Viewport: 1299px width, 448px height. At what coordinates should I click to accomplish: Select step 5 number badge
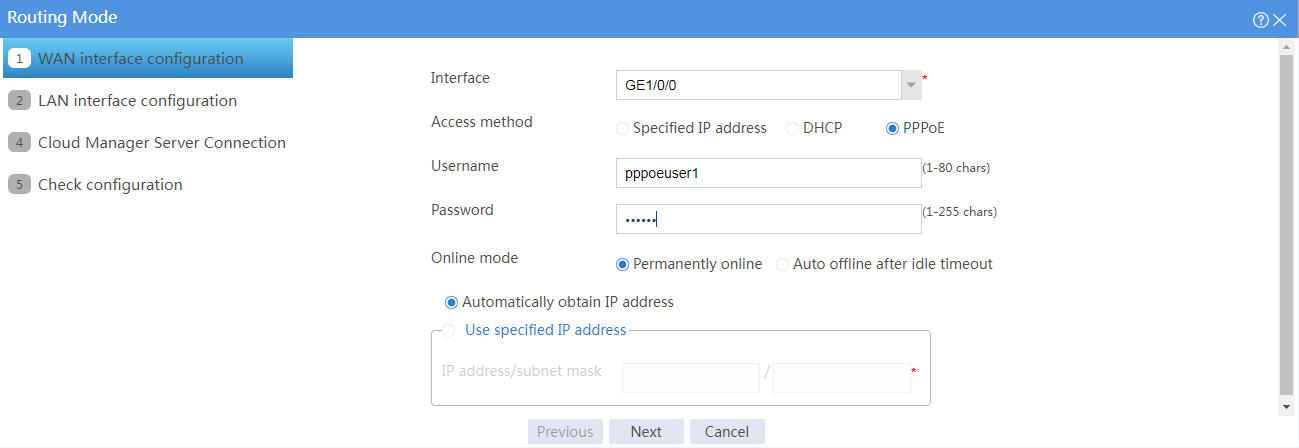coord(19,185)
